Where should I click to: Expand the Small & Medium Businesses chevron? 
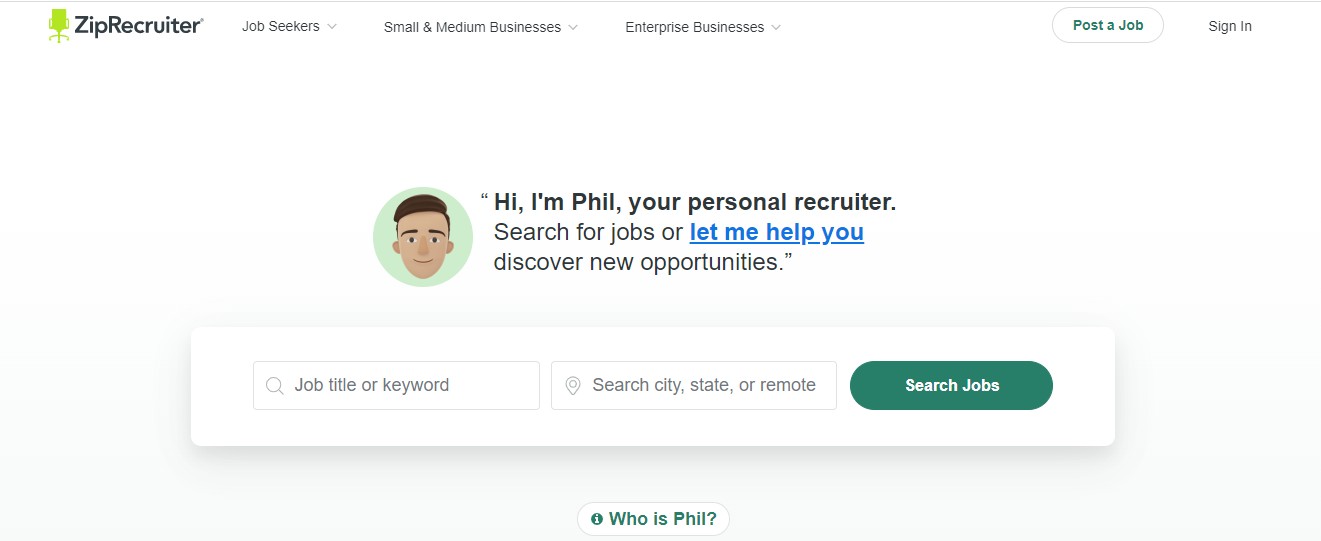[x=573, y=28]
